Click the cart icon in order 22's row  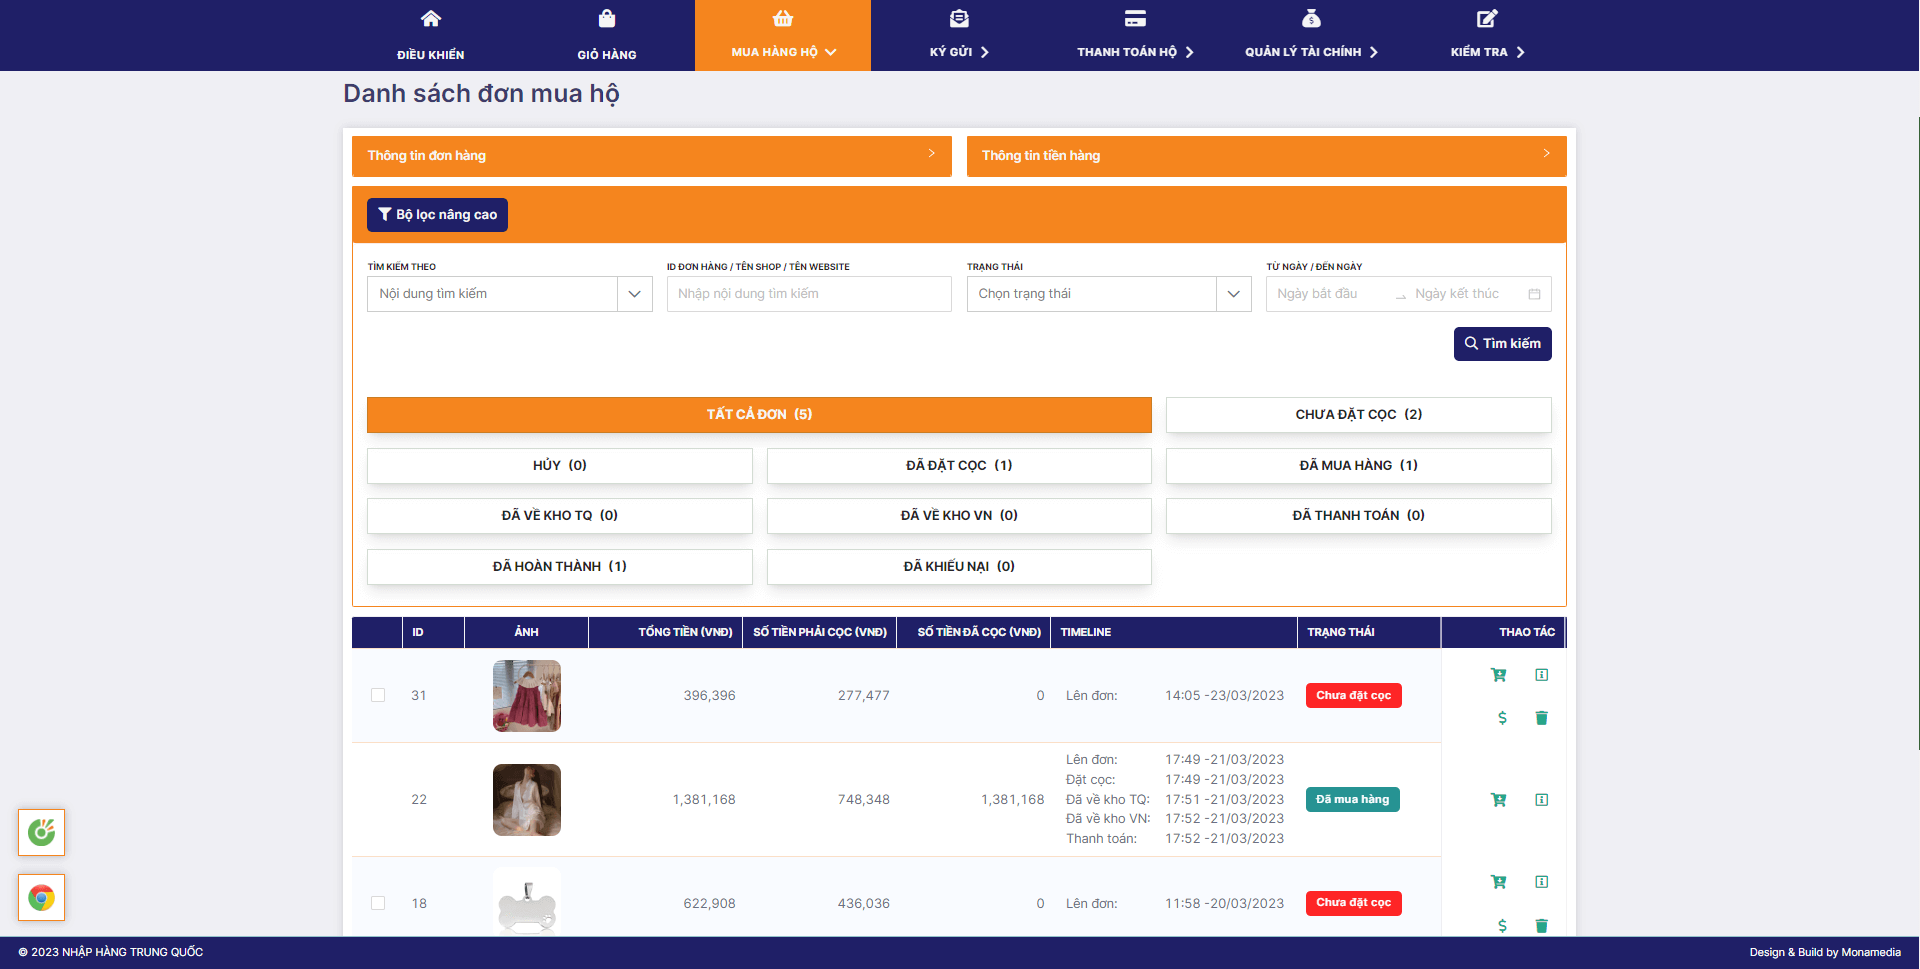point(1498,800)
